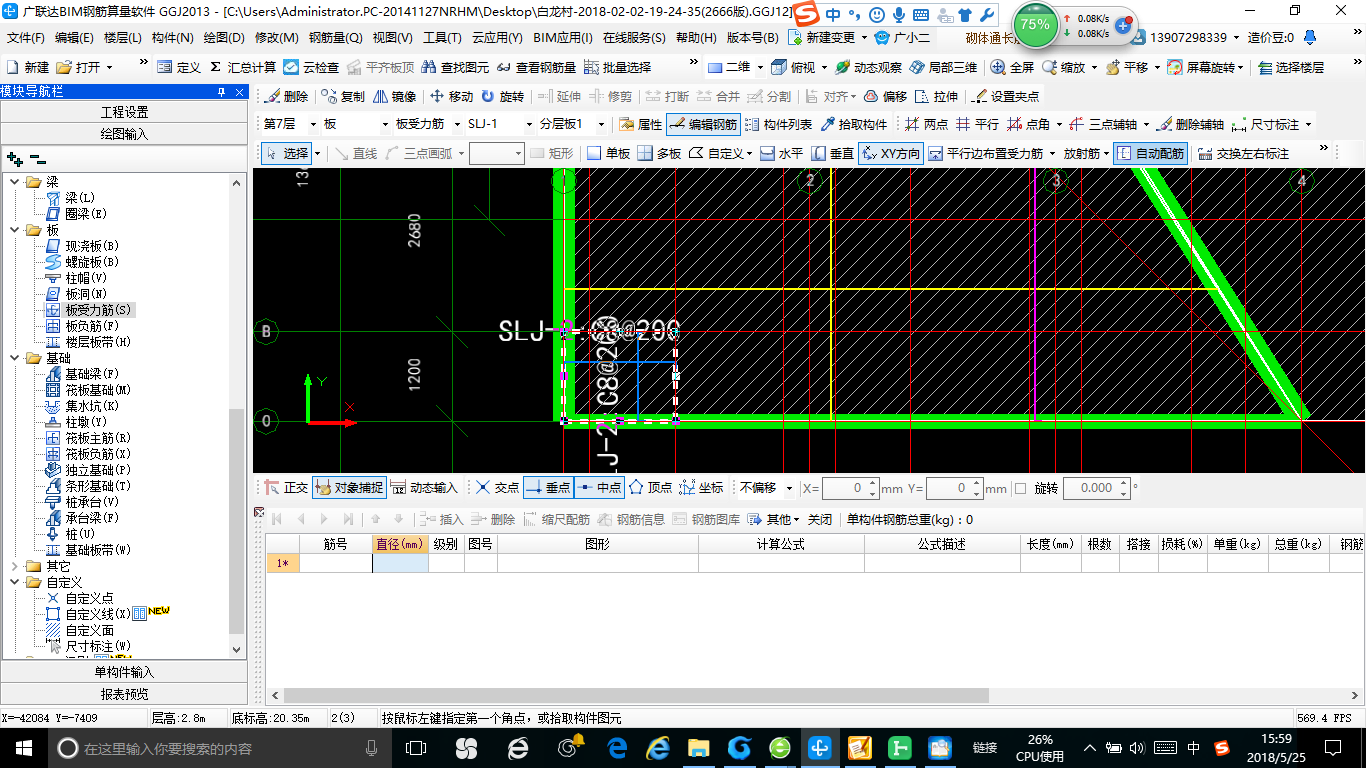
Task: Open the 属性 properties panel
Action: point(641,125)
